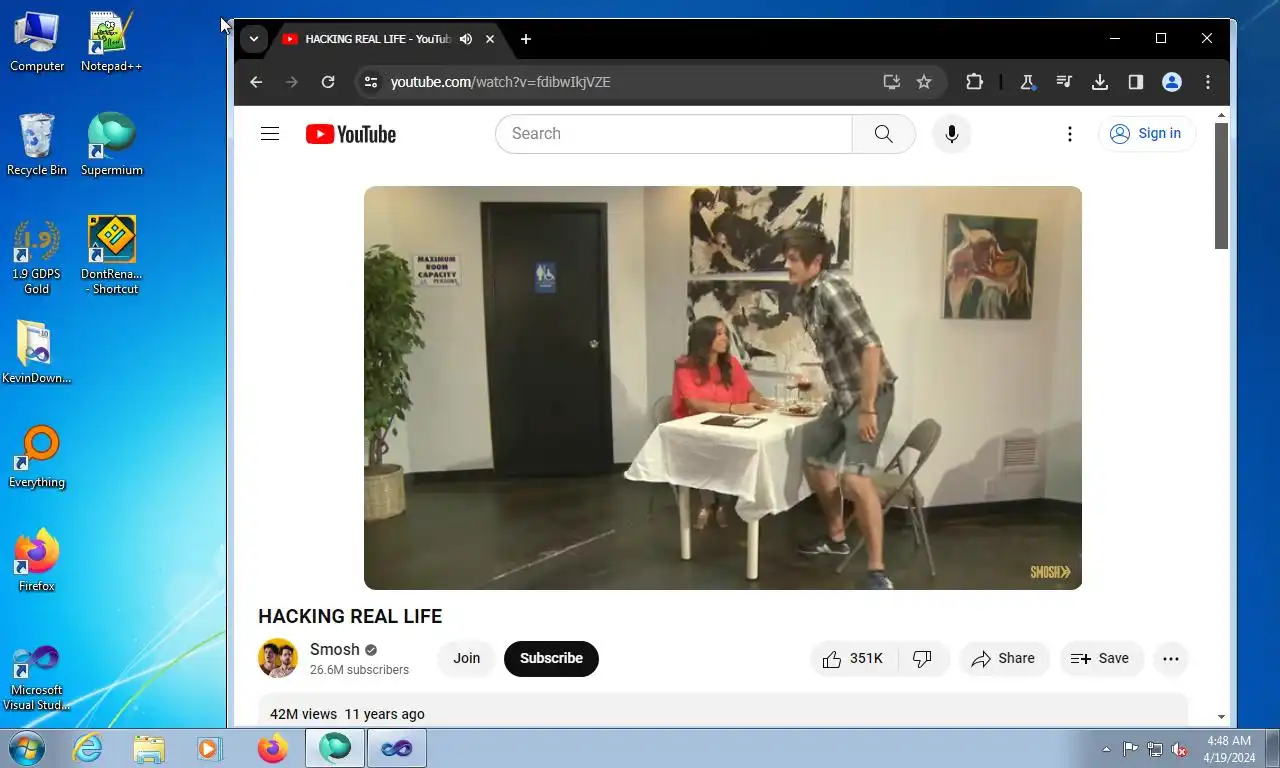
Task: Open the Smosh channel name link
Action: click(x=334, y=649)
